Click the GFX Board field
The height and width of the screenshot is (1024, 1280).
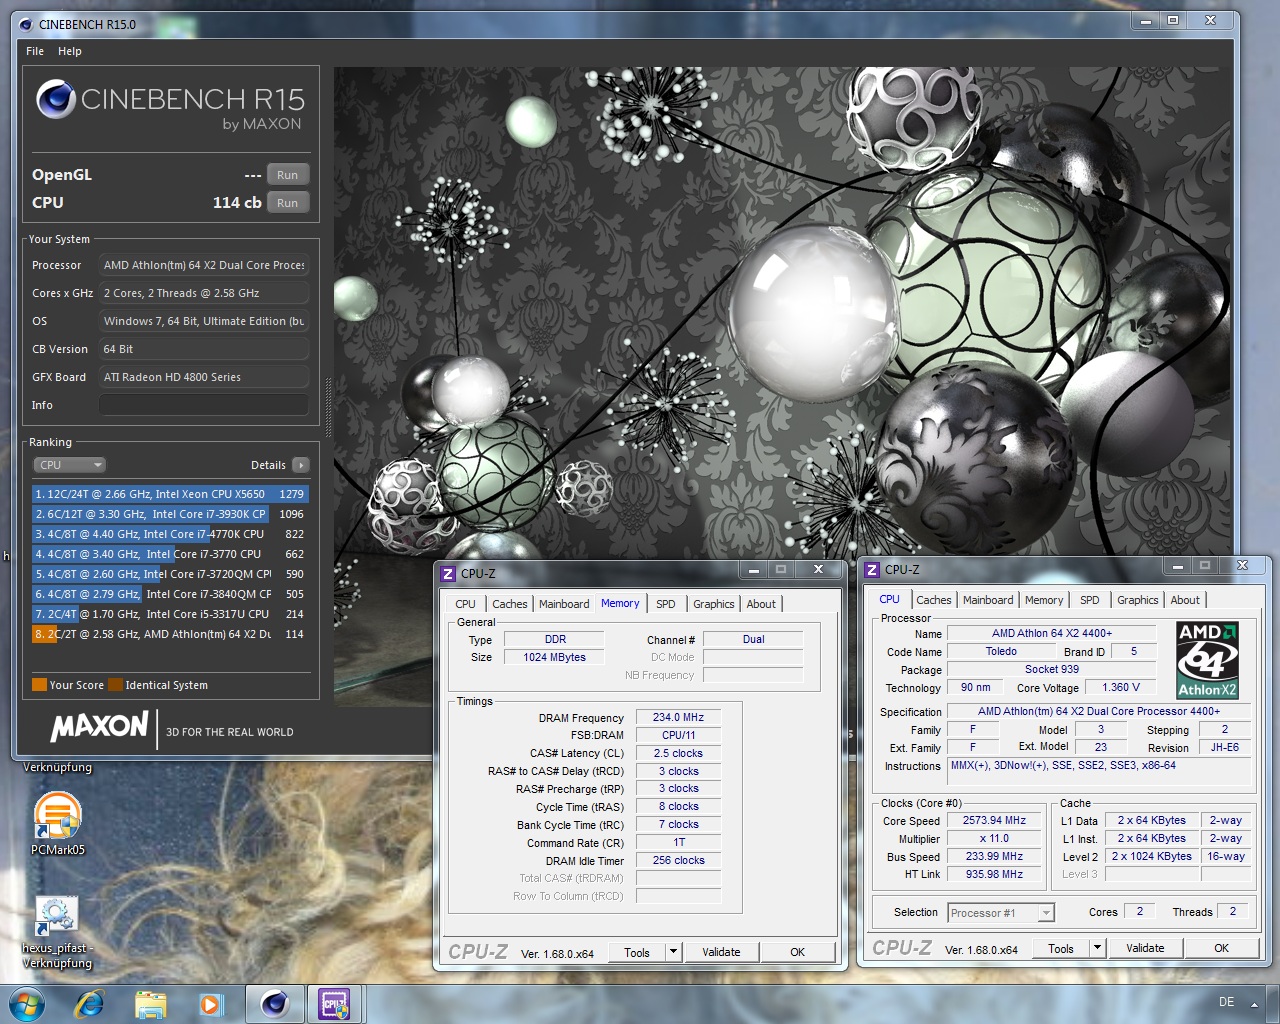point(204,377)
